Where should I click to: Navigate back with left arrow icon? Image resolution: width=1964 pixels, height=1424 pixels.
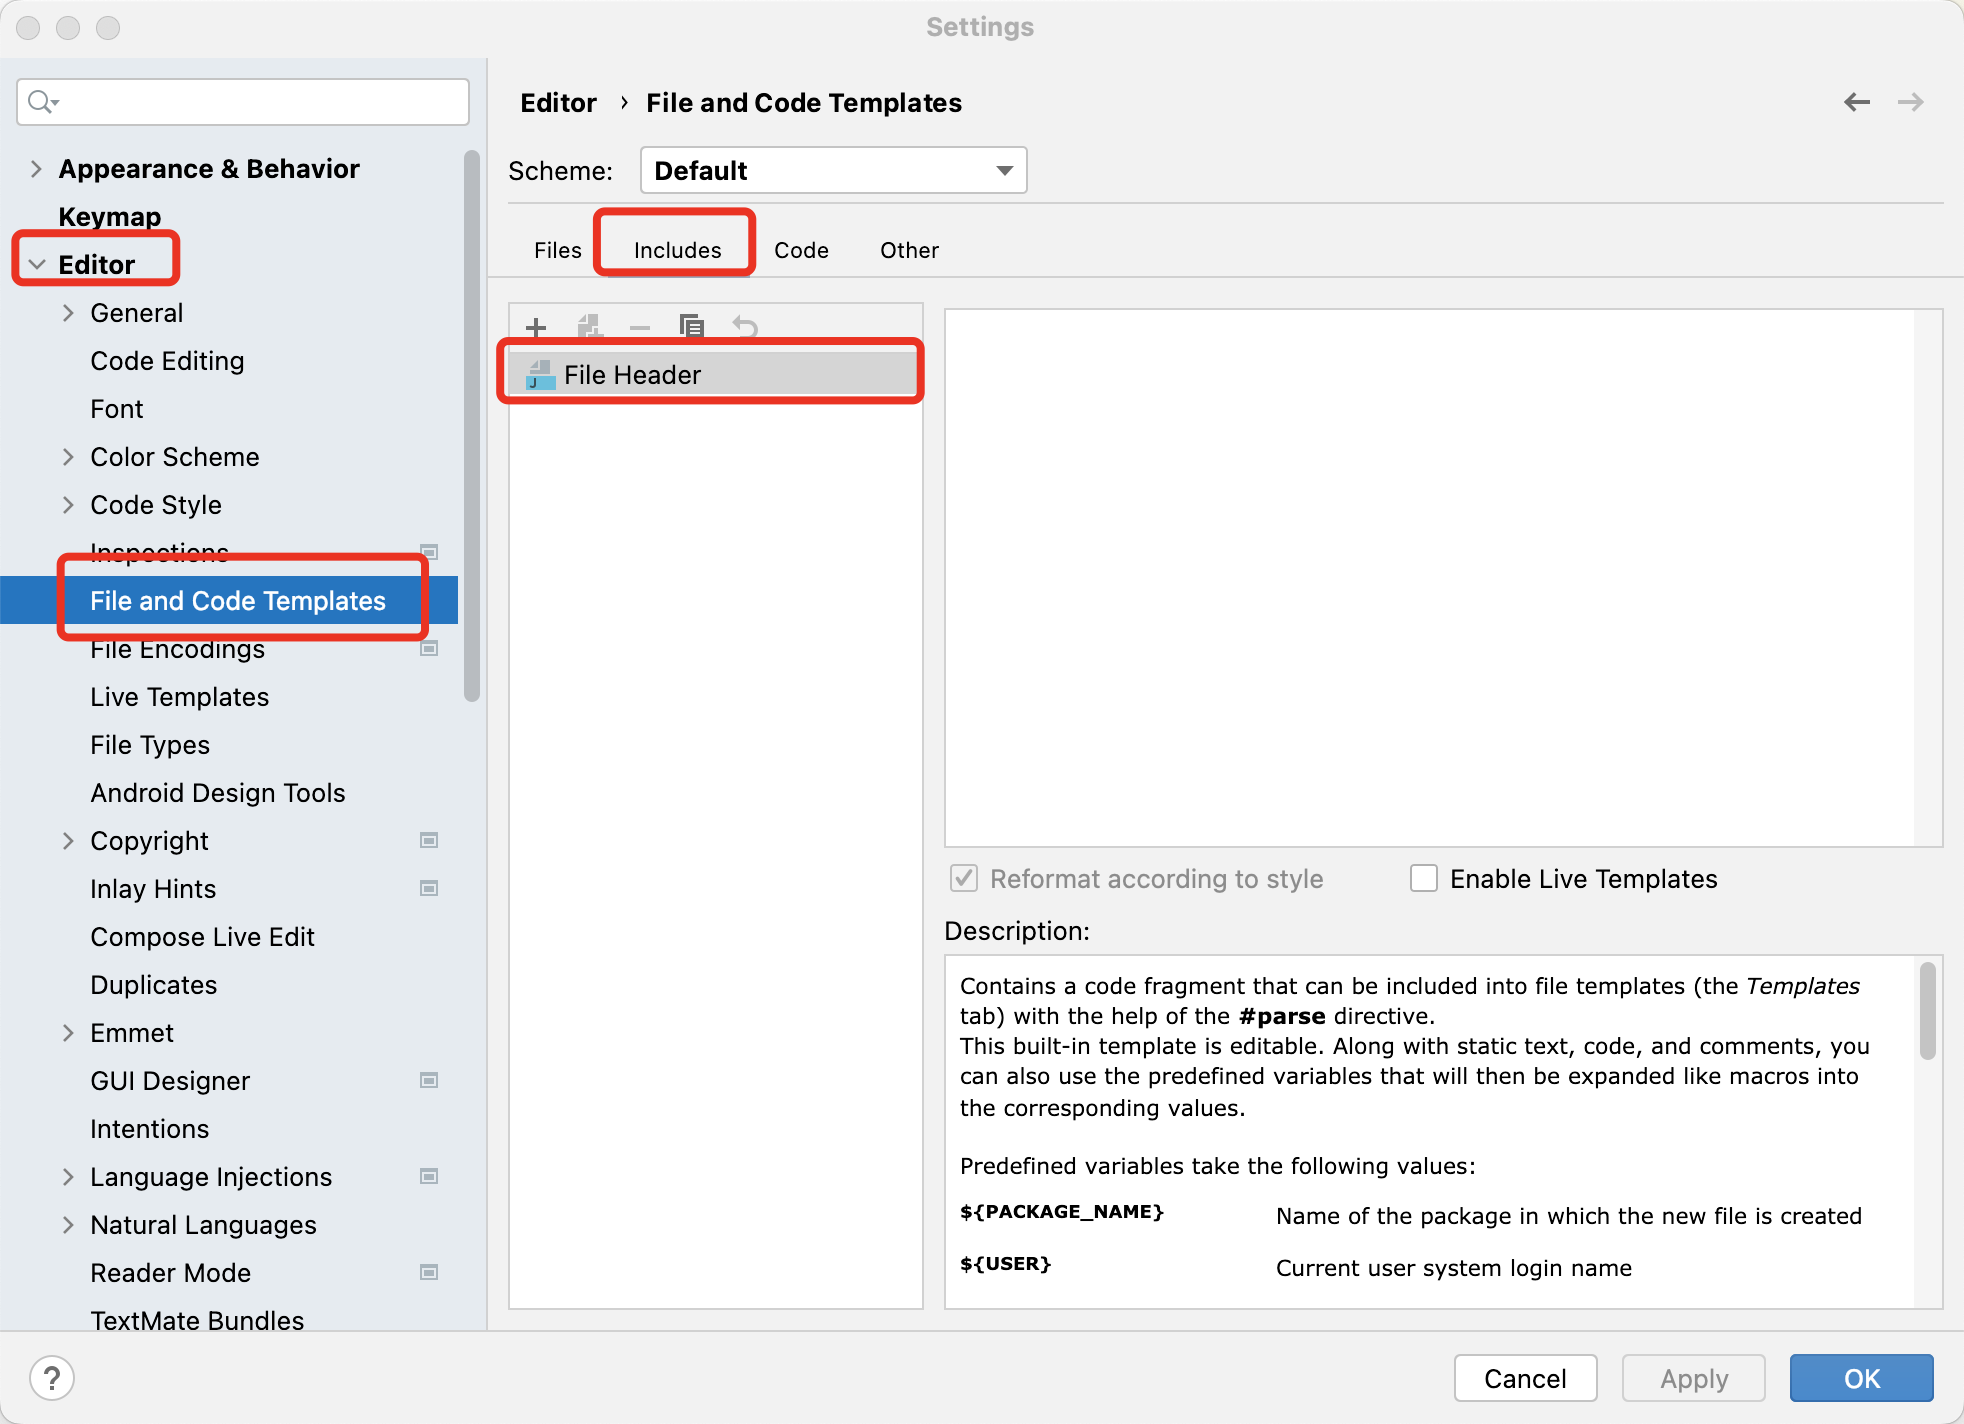point(1857,102)
